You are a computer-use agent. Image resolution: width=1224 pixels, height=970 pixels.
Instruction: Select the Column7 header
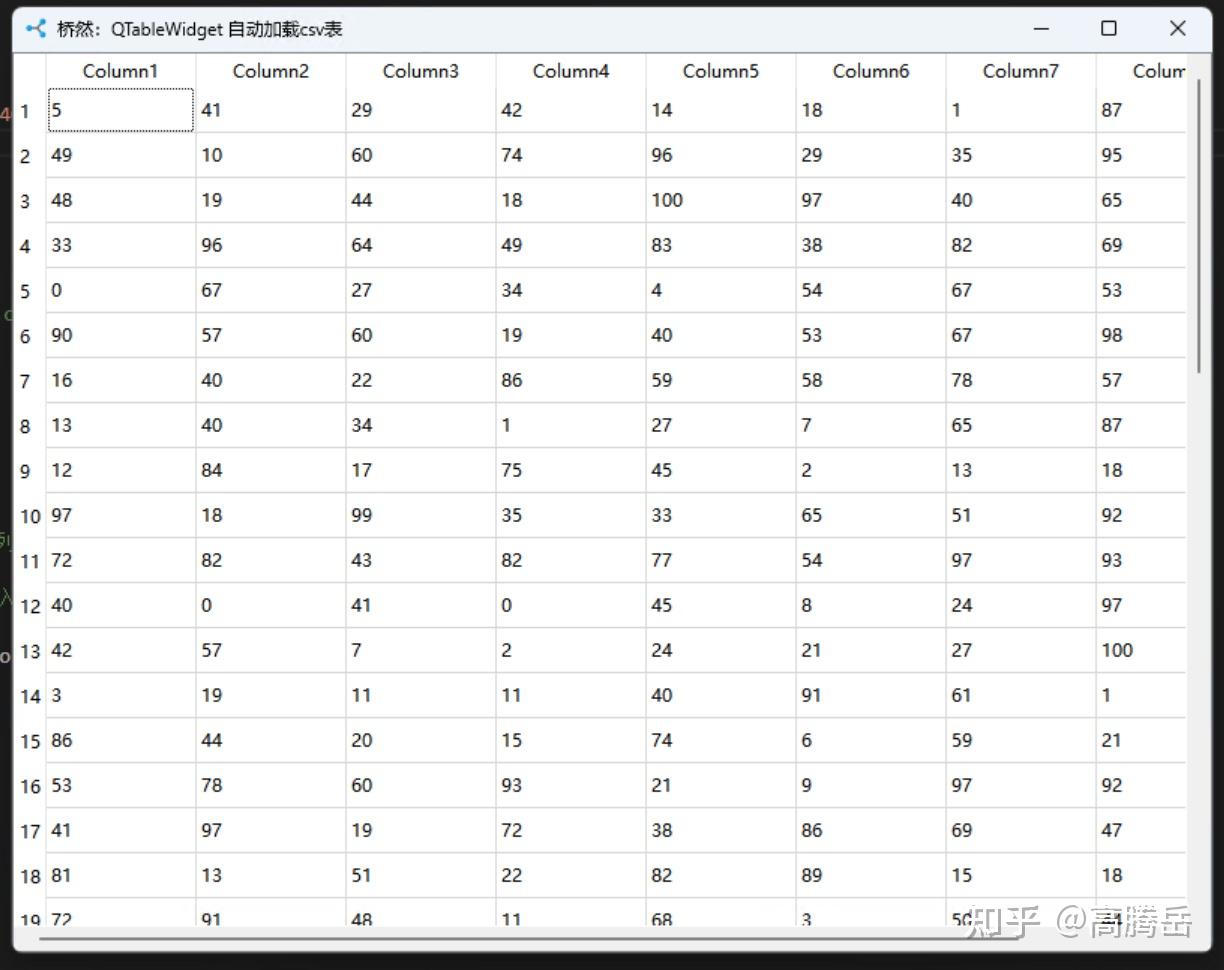1020,71
